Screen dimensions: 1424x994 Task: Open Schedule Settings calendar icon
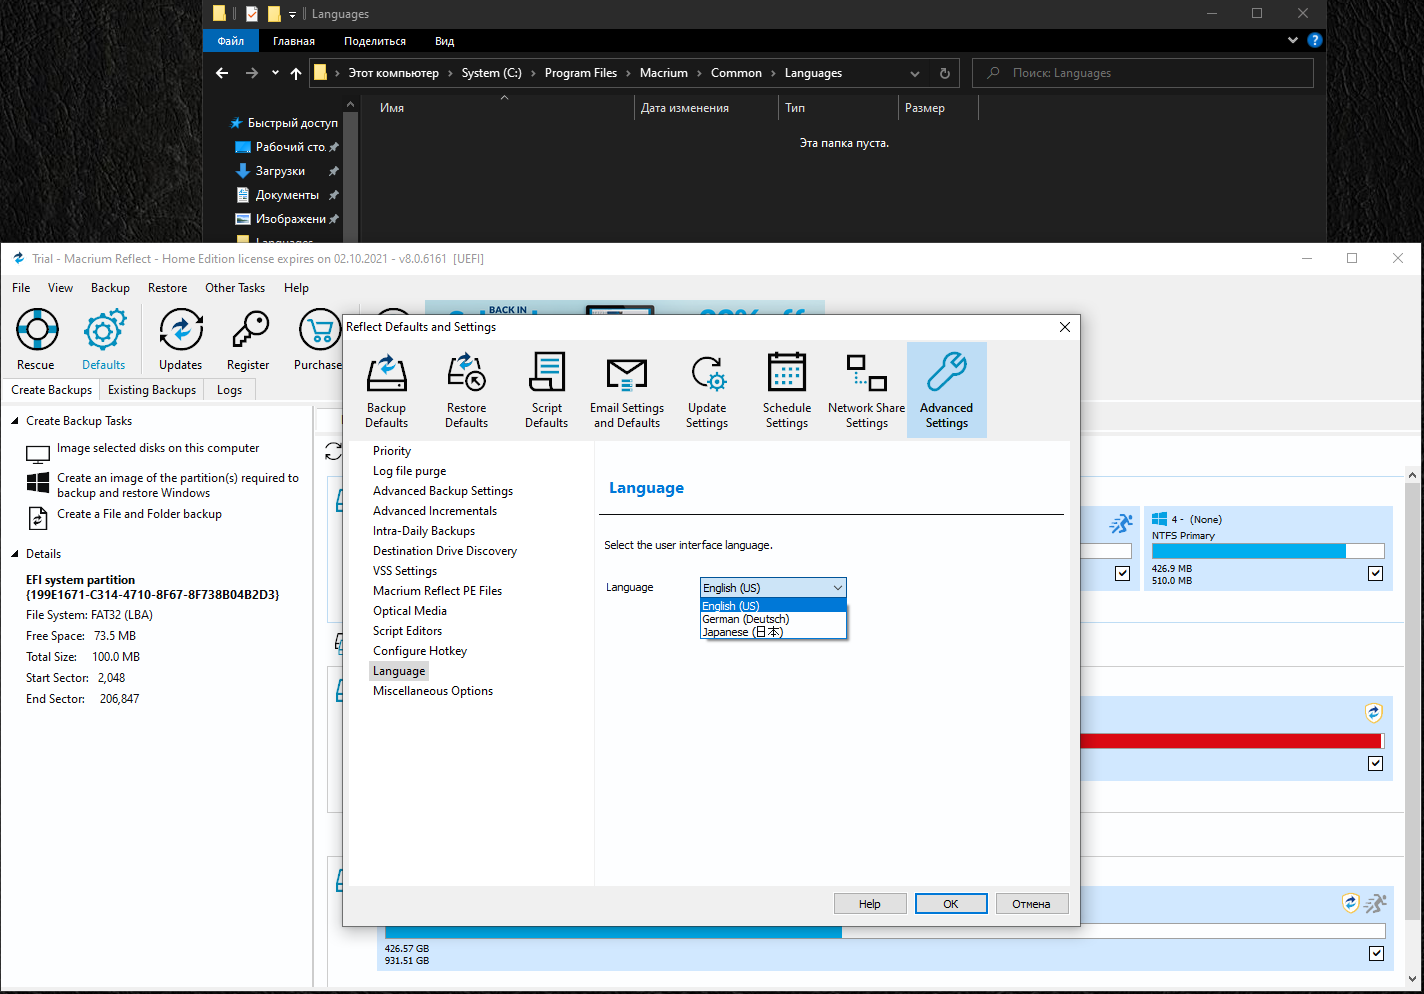787,390
